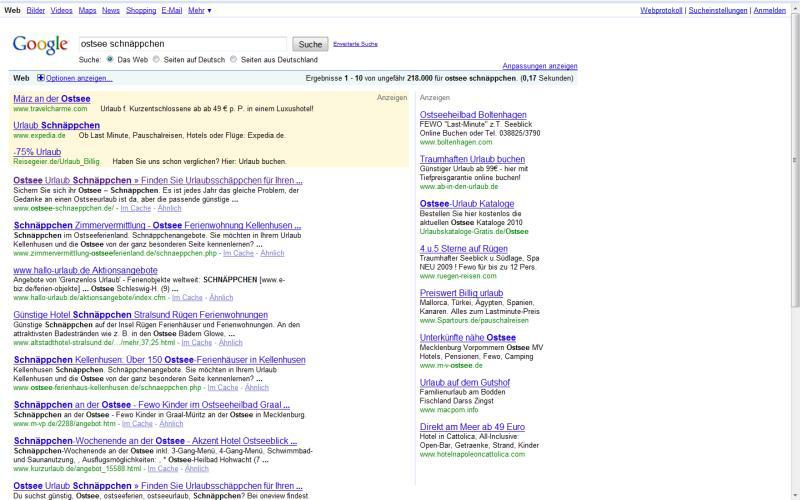Open 'Günstige Hotel Schnäppchen Stralsund Rügen' result
The image size is (800, 500).
(140, 315)
